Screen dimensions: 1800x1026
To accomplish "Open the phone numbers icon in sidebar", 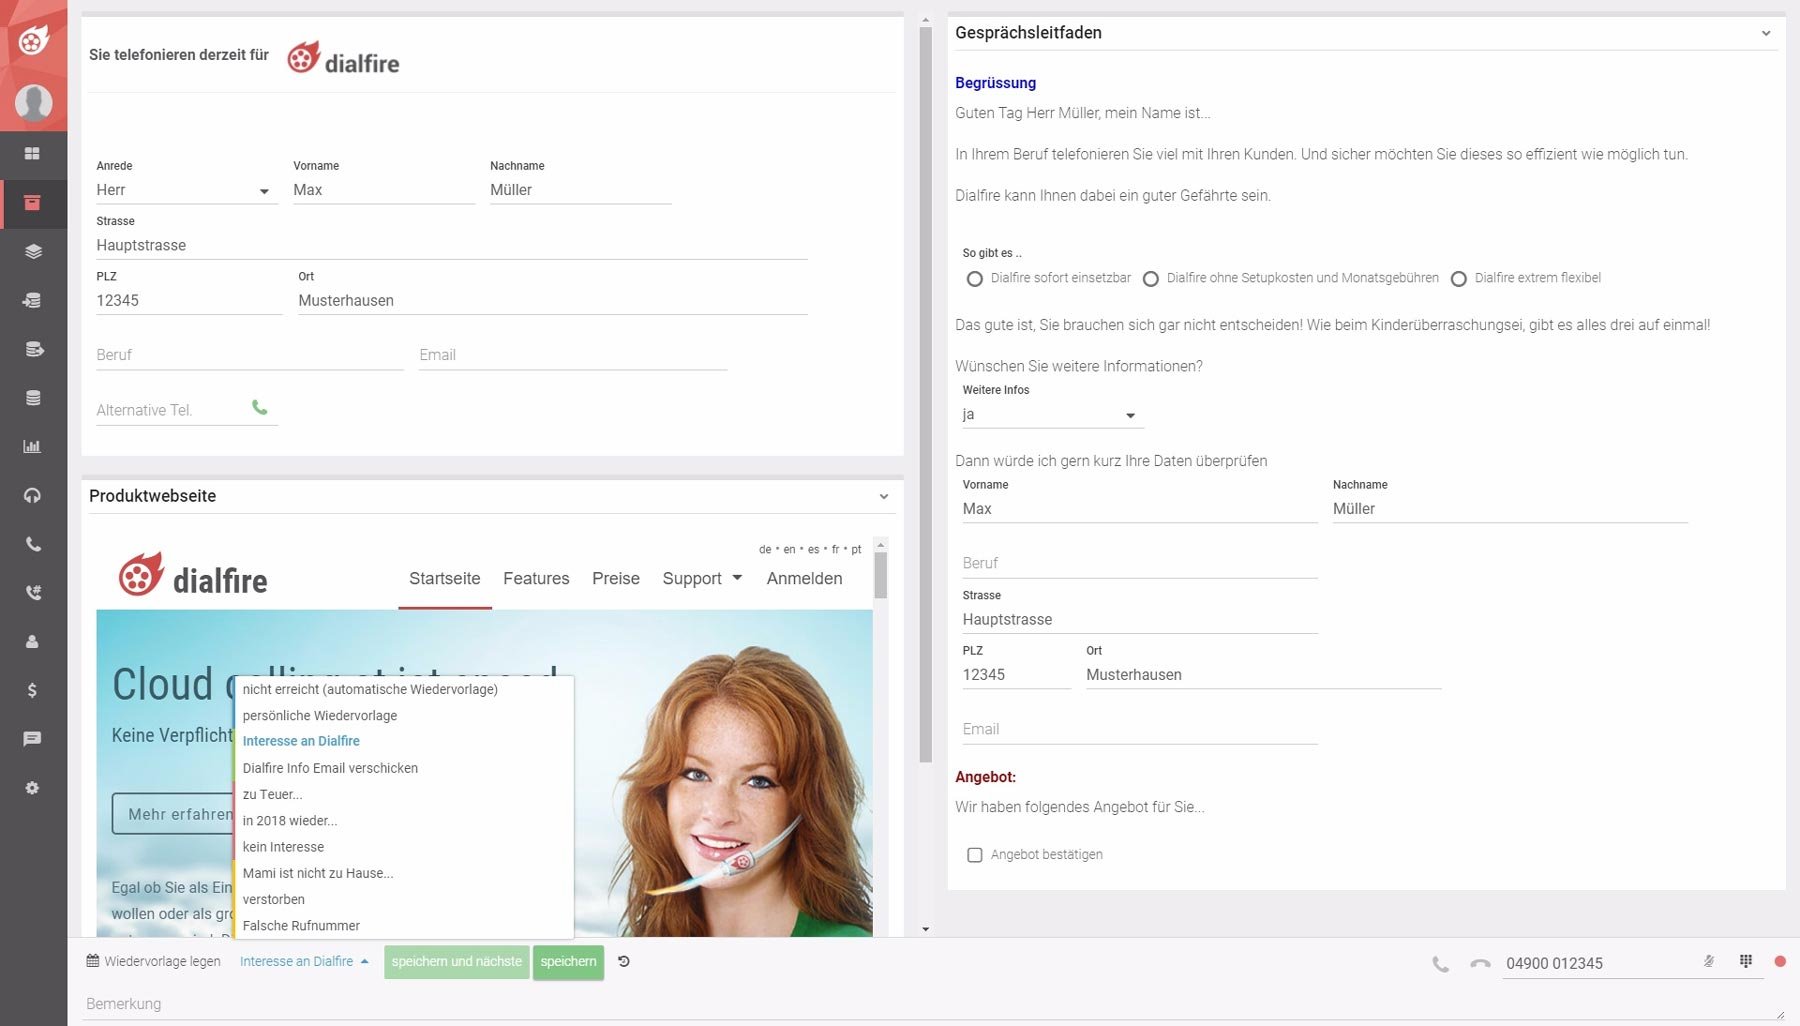I will (33, 593).
